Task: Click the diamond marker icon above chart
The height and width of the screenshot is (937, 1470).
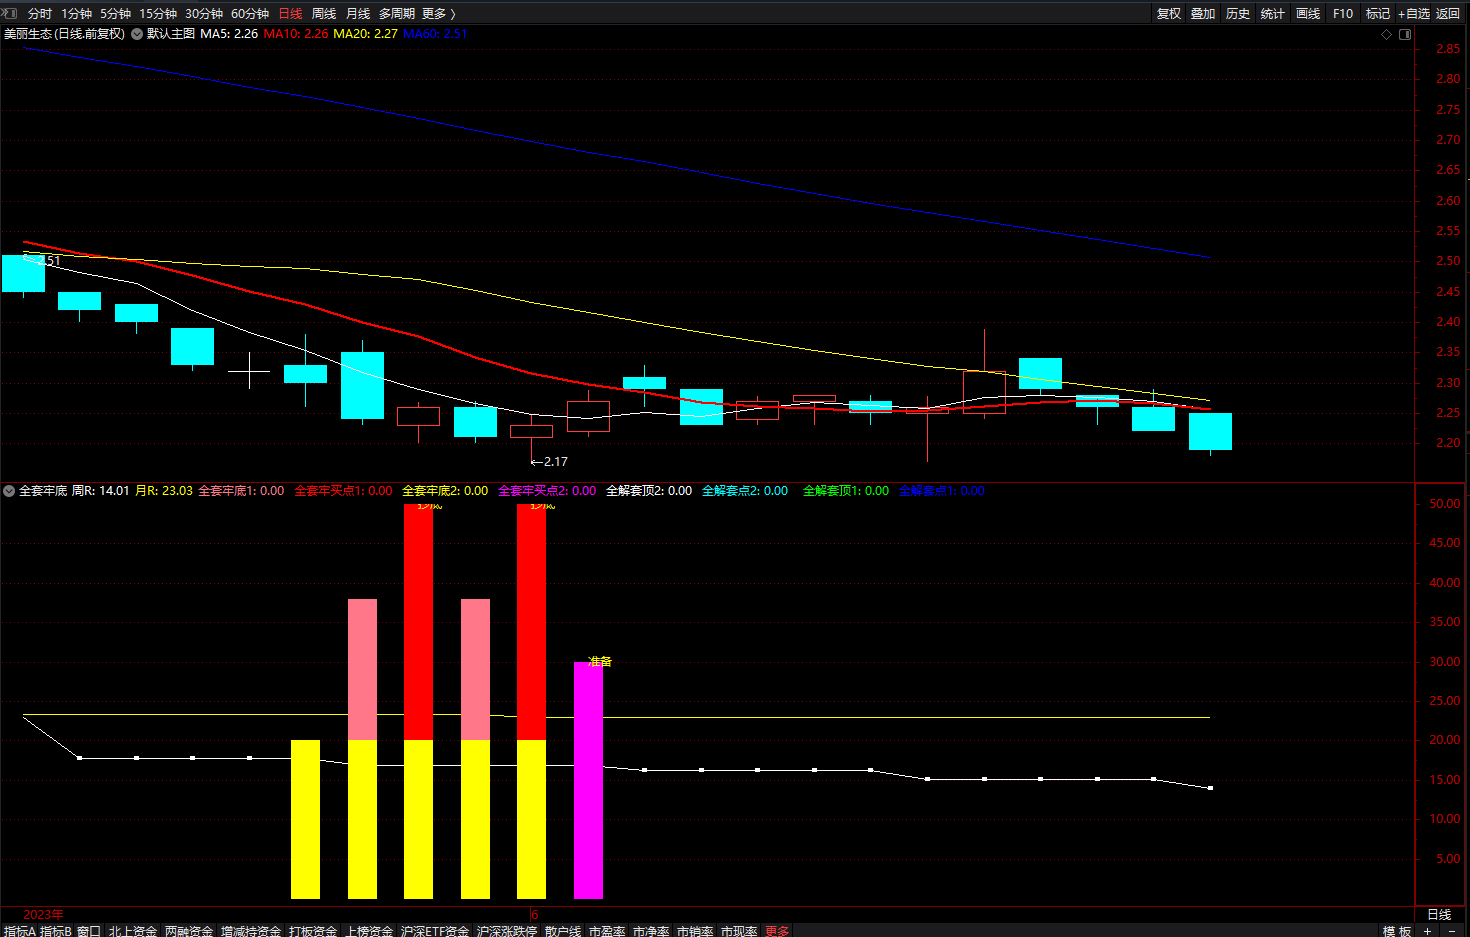Action: tap(1386, 34)
